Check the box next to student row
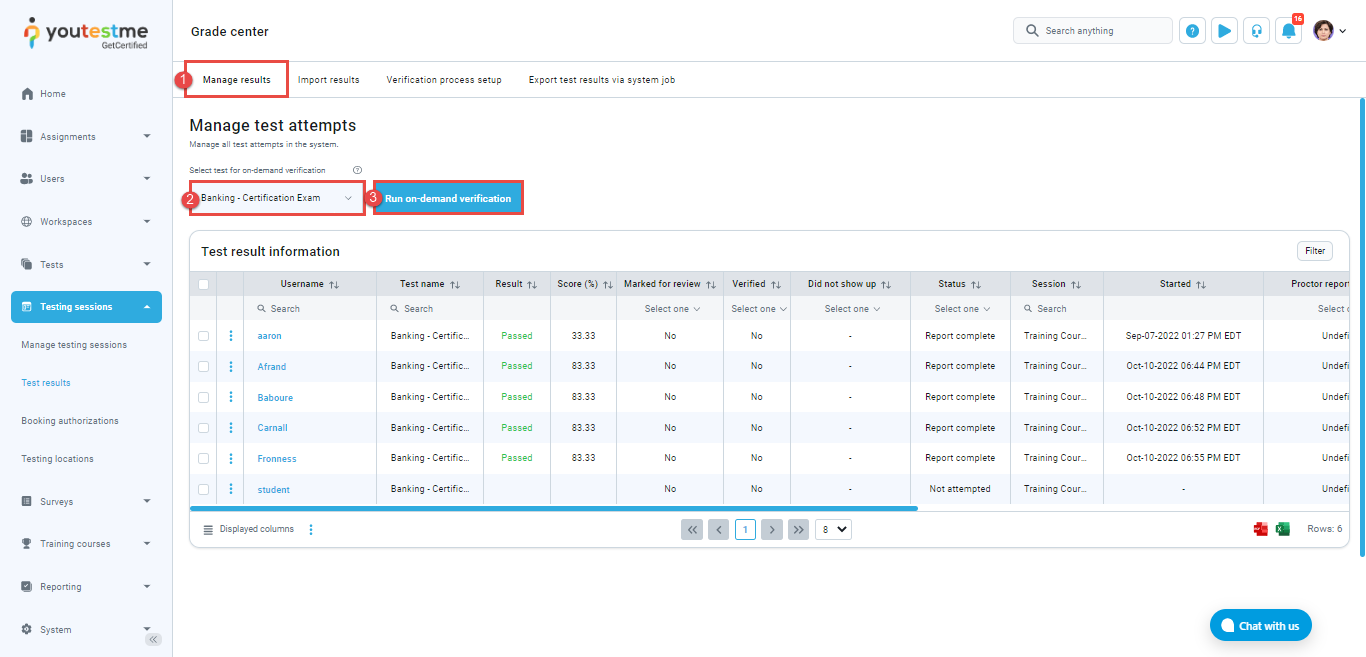1366x657 pixels. (203, 490)
